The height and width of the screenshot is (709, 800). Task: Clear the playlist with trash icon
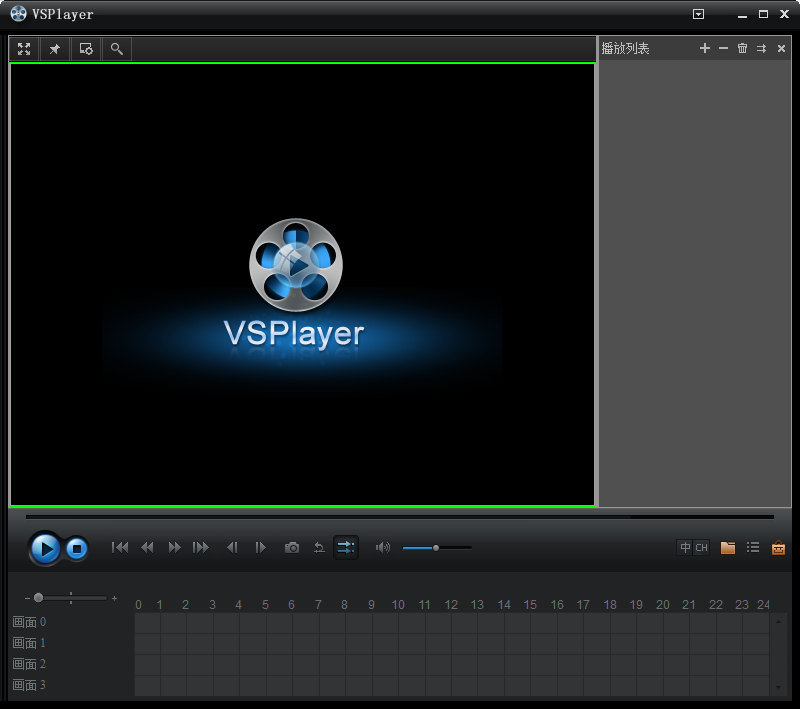click(742, 48)
